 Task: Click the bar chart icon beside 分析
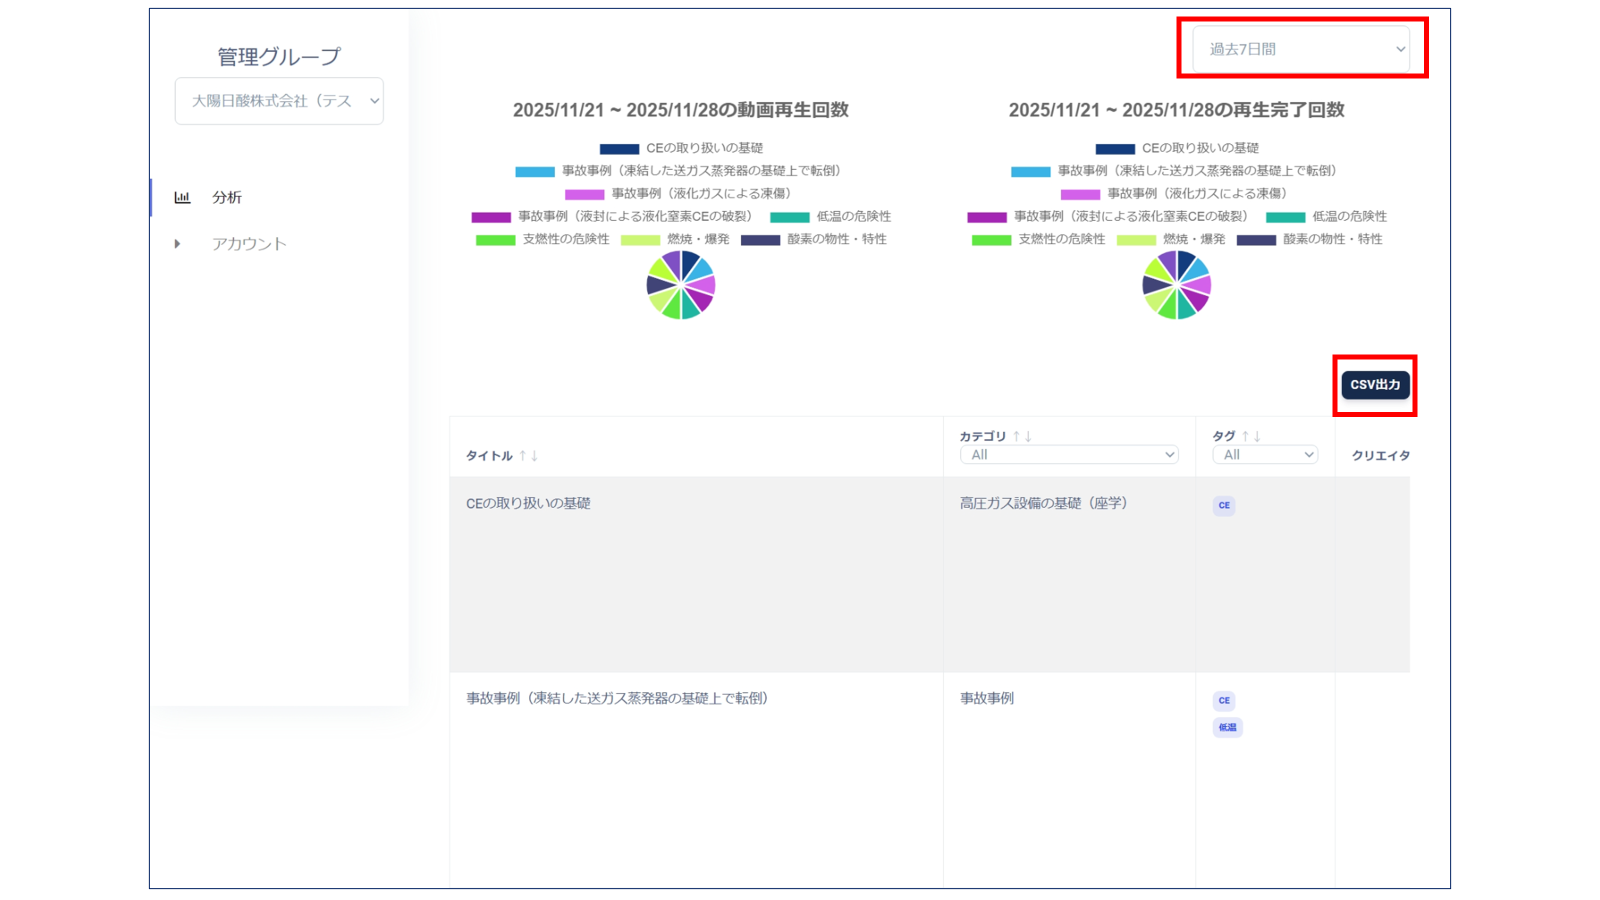[182, 198]
